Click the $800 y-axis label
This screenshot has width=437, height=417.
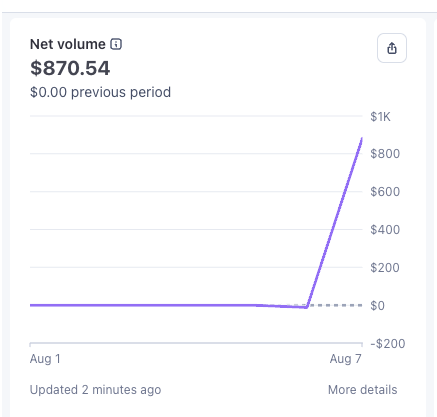click(x=385, y=154)
